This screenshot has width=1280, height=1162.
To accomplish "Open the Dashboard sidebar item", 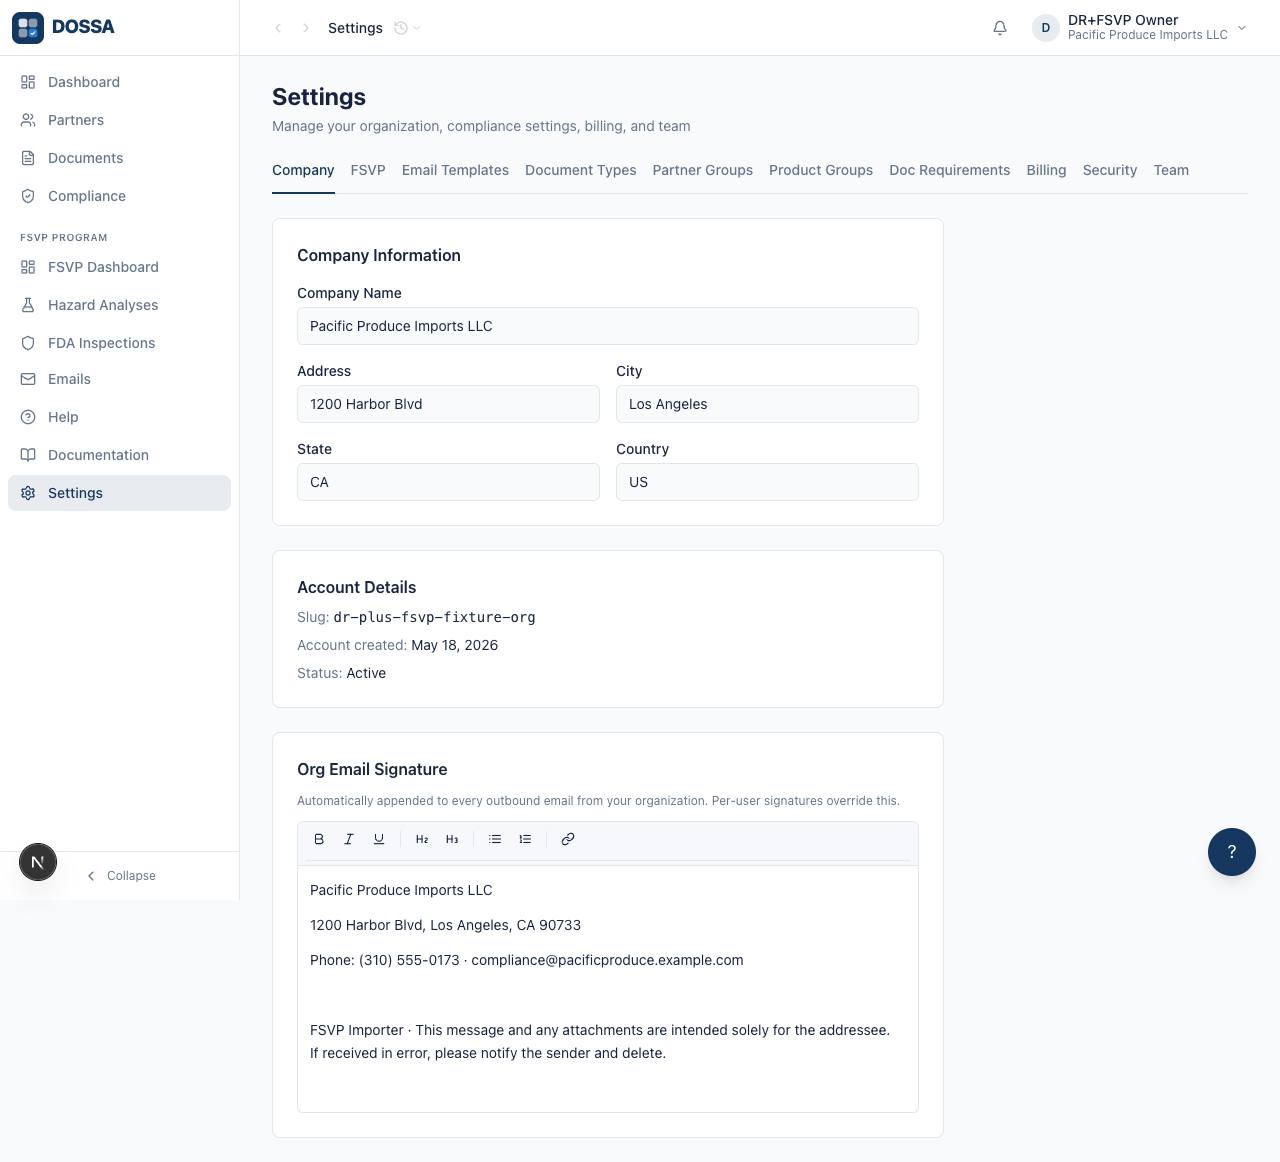I will [x=119, y=82].
